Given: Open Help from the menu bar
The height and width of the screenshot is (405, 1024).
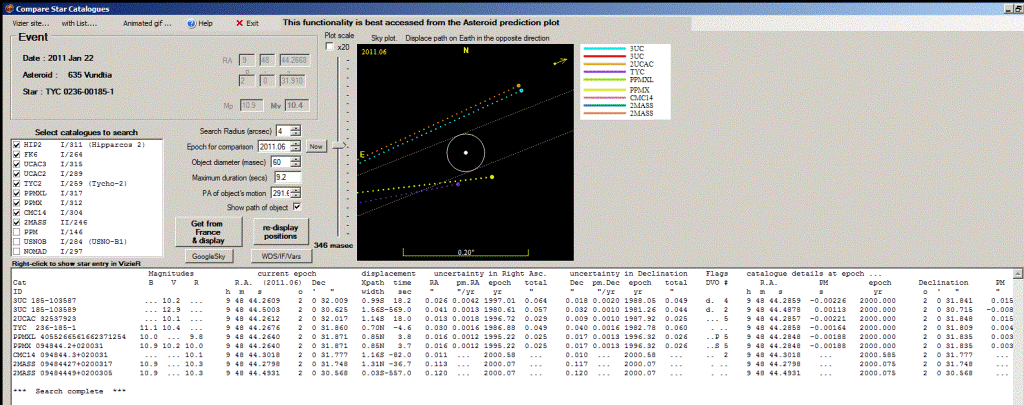Looking at the screenshot, I should [x=199, y=22].
